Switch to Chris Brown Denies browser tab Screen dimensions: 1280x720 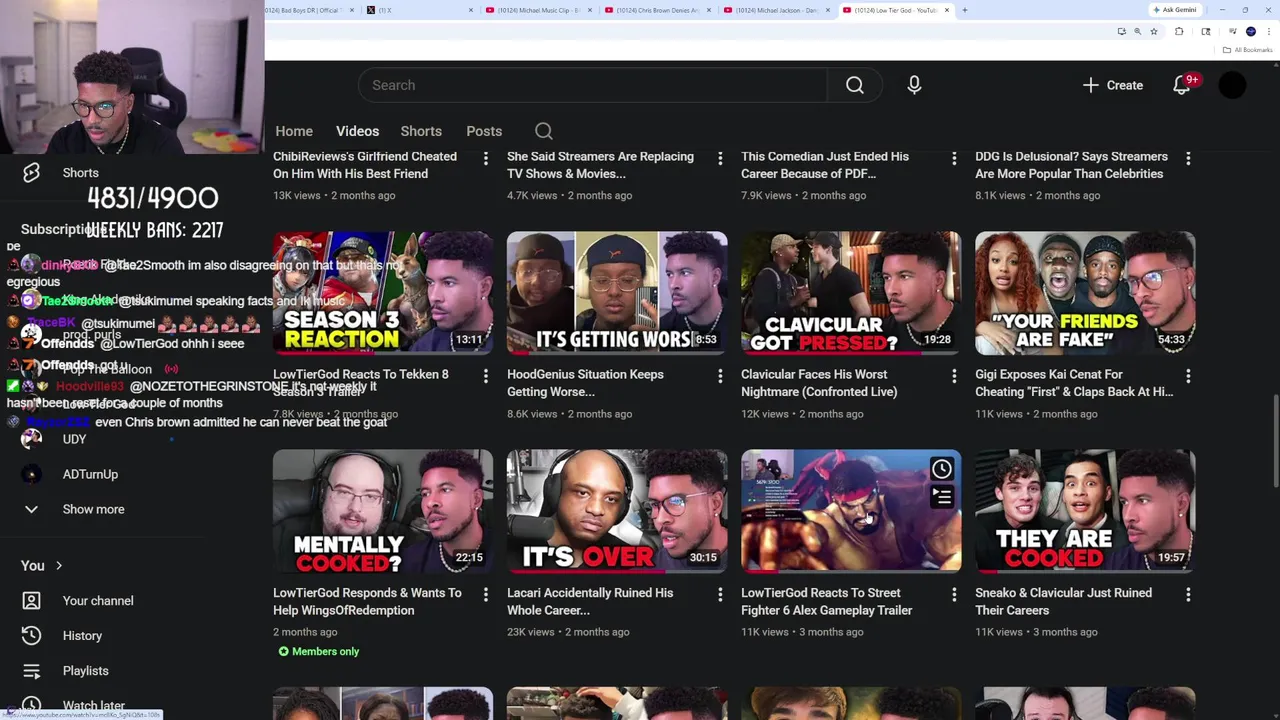point(658,10)
